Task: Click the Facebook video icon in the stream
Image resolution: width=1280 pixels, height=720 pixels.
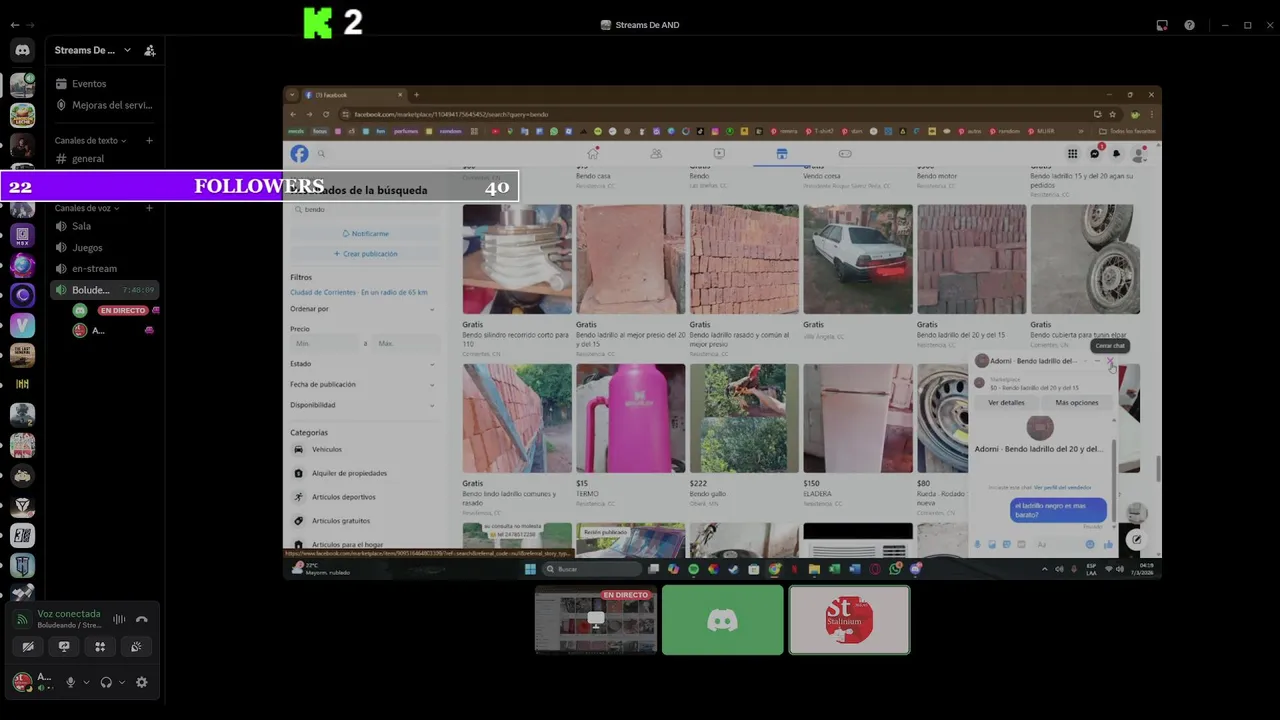Action: click(719, 153)
